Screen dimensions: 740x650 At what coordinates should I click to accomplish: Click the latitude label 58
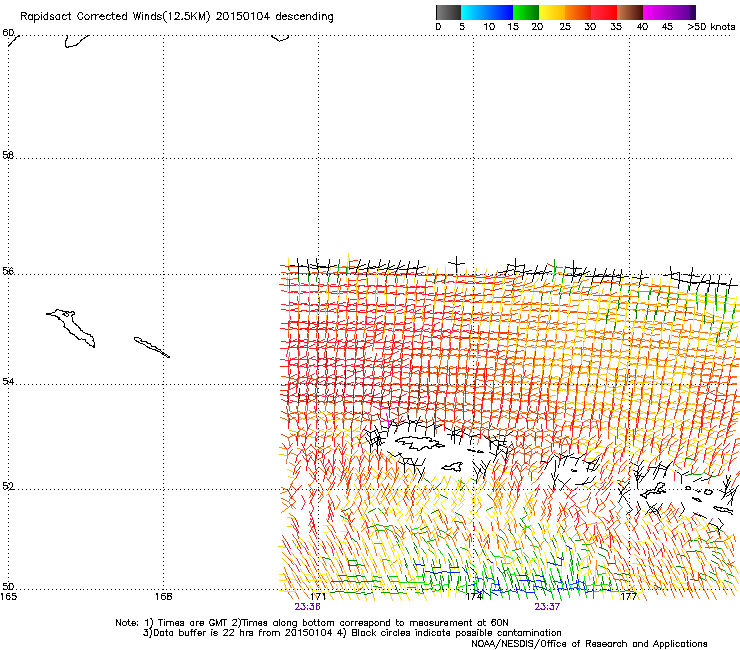8,155
